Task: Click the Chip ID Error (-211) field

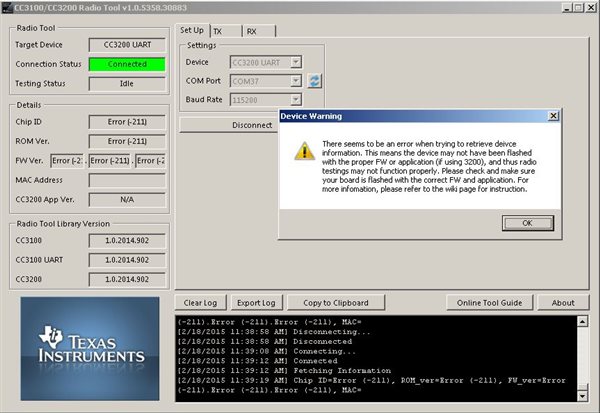Action: pyautogui.click(x=127, y=122)
